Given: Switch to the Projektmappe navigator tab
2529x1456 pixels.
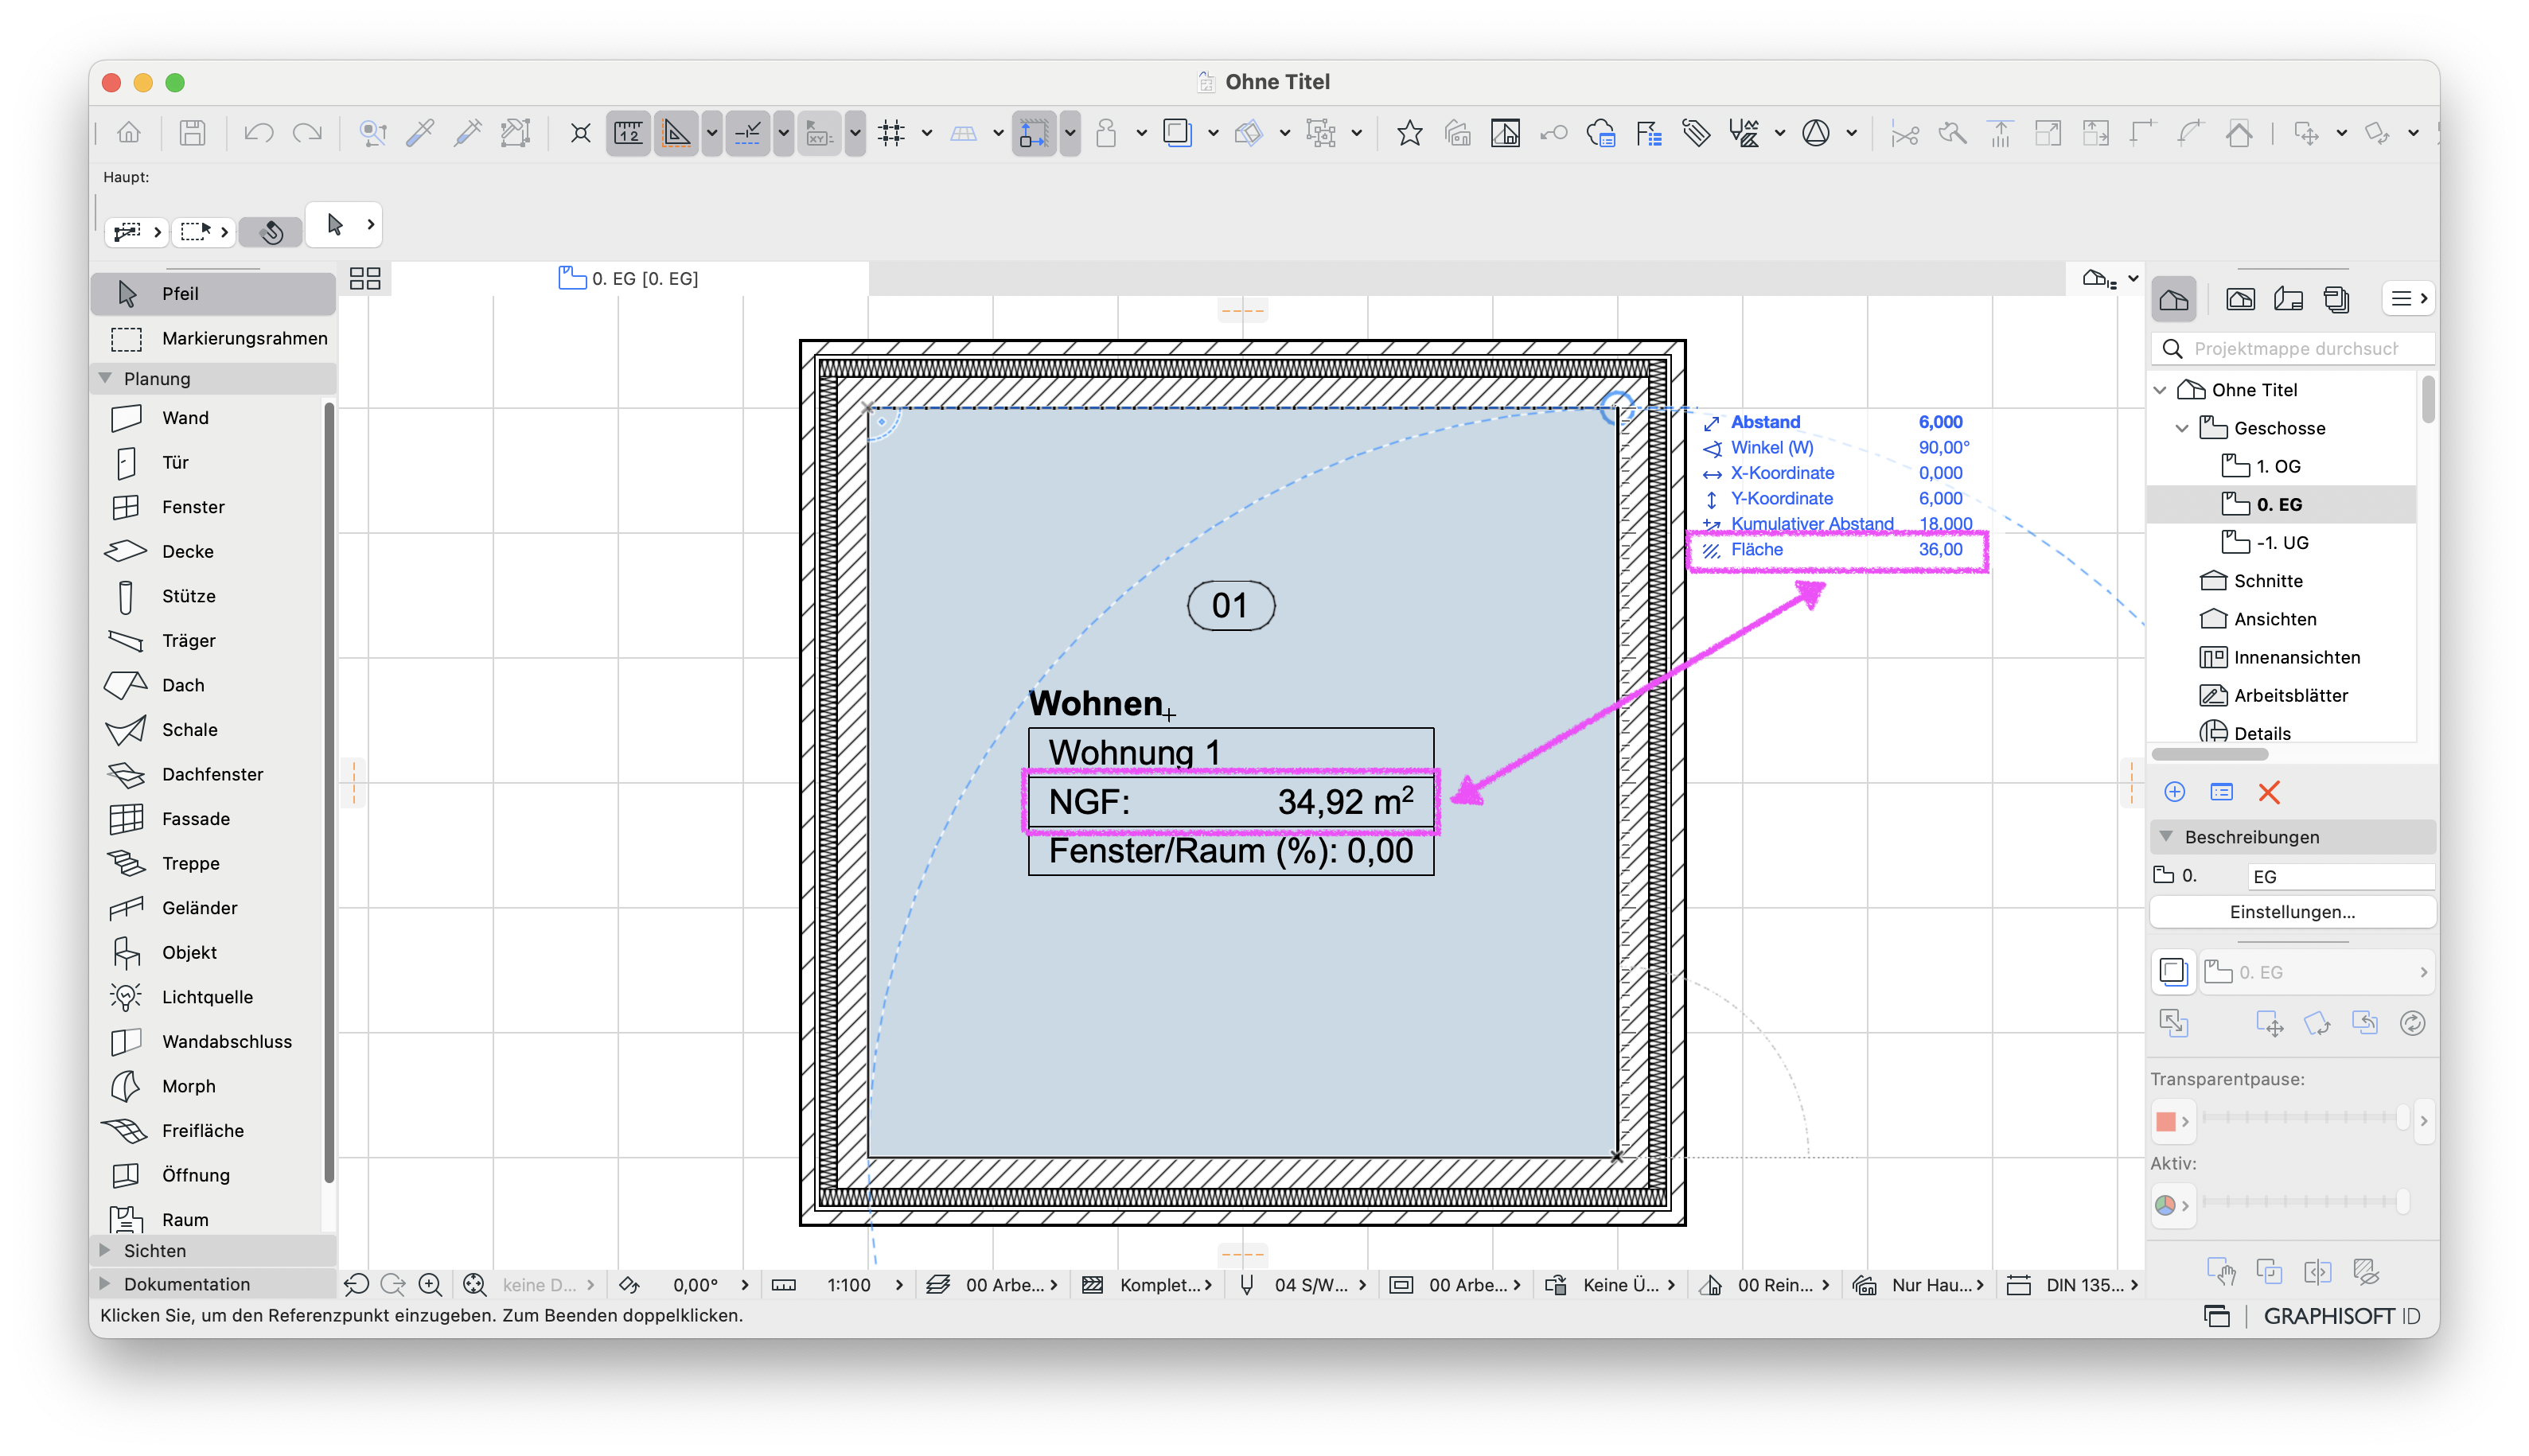Looking at the screenshot, I should point(2175,299).
